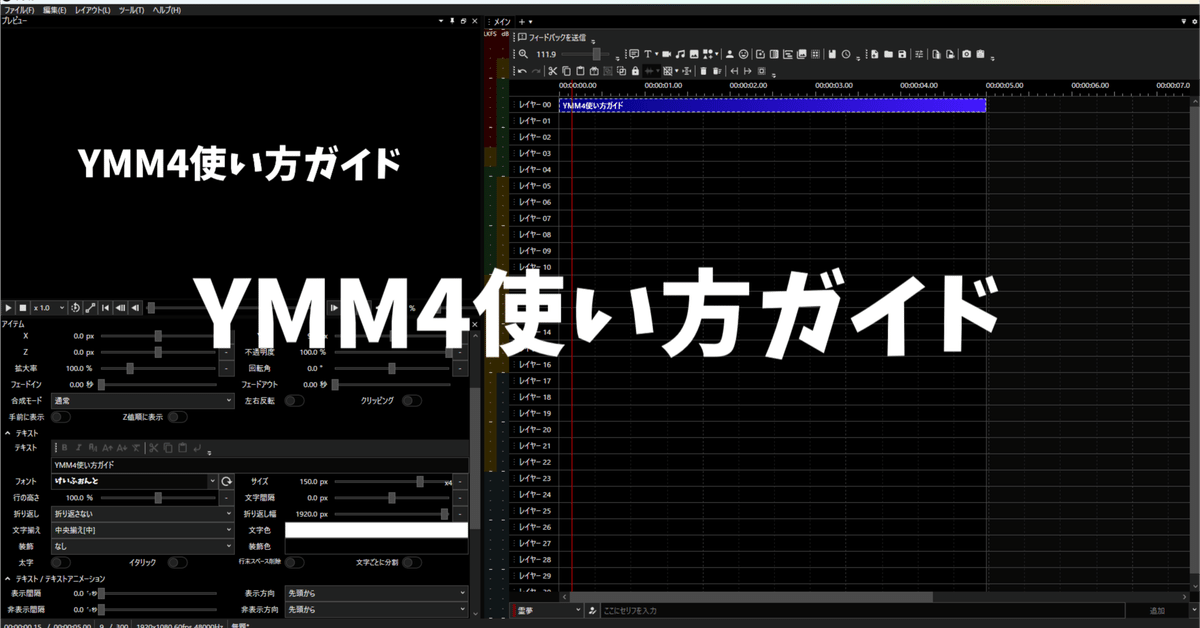This screenshot has width=1200, height=628.
Task: Add an audio item via the music note icon
Action: (x=680, y=53)
